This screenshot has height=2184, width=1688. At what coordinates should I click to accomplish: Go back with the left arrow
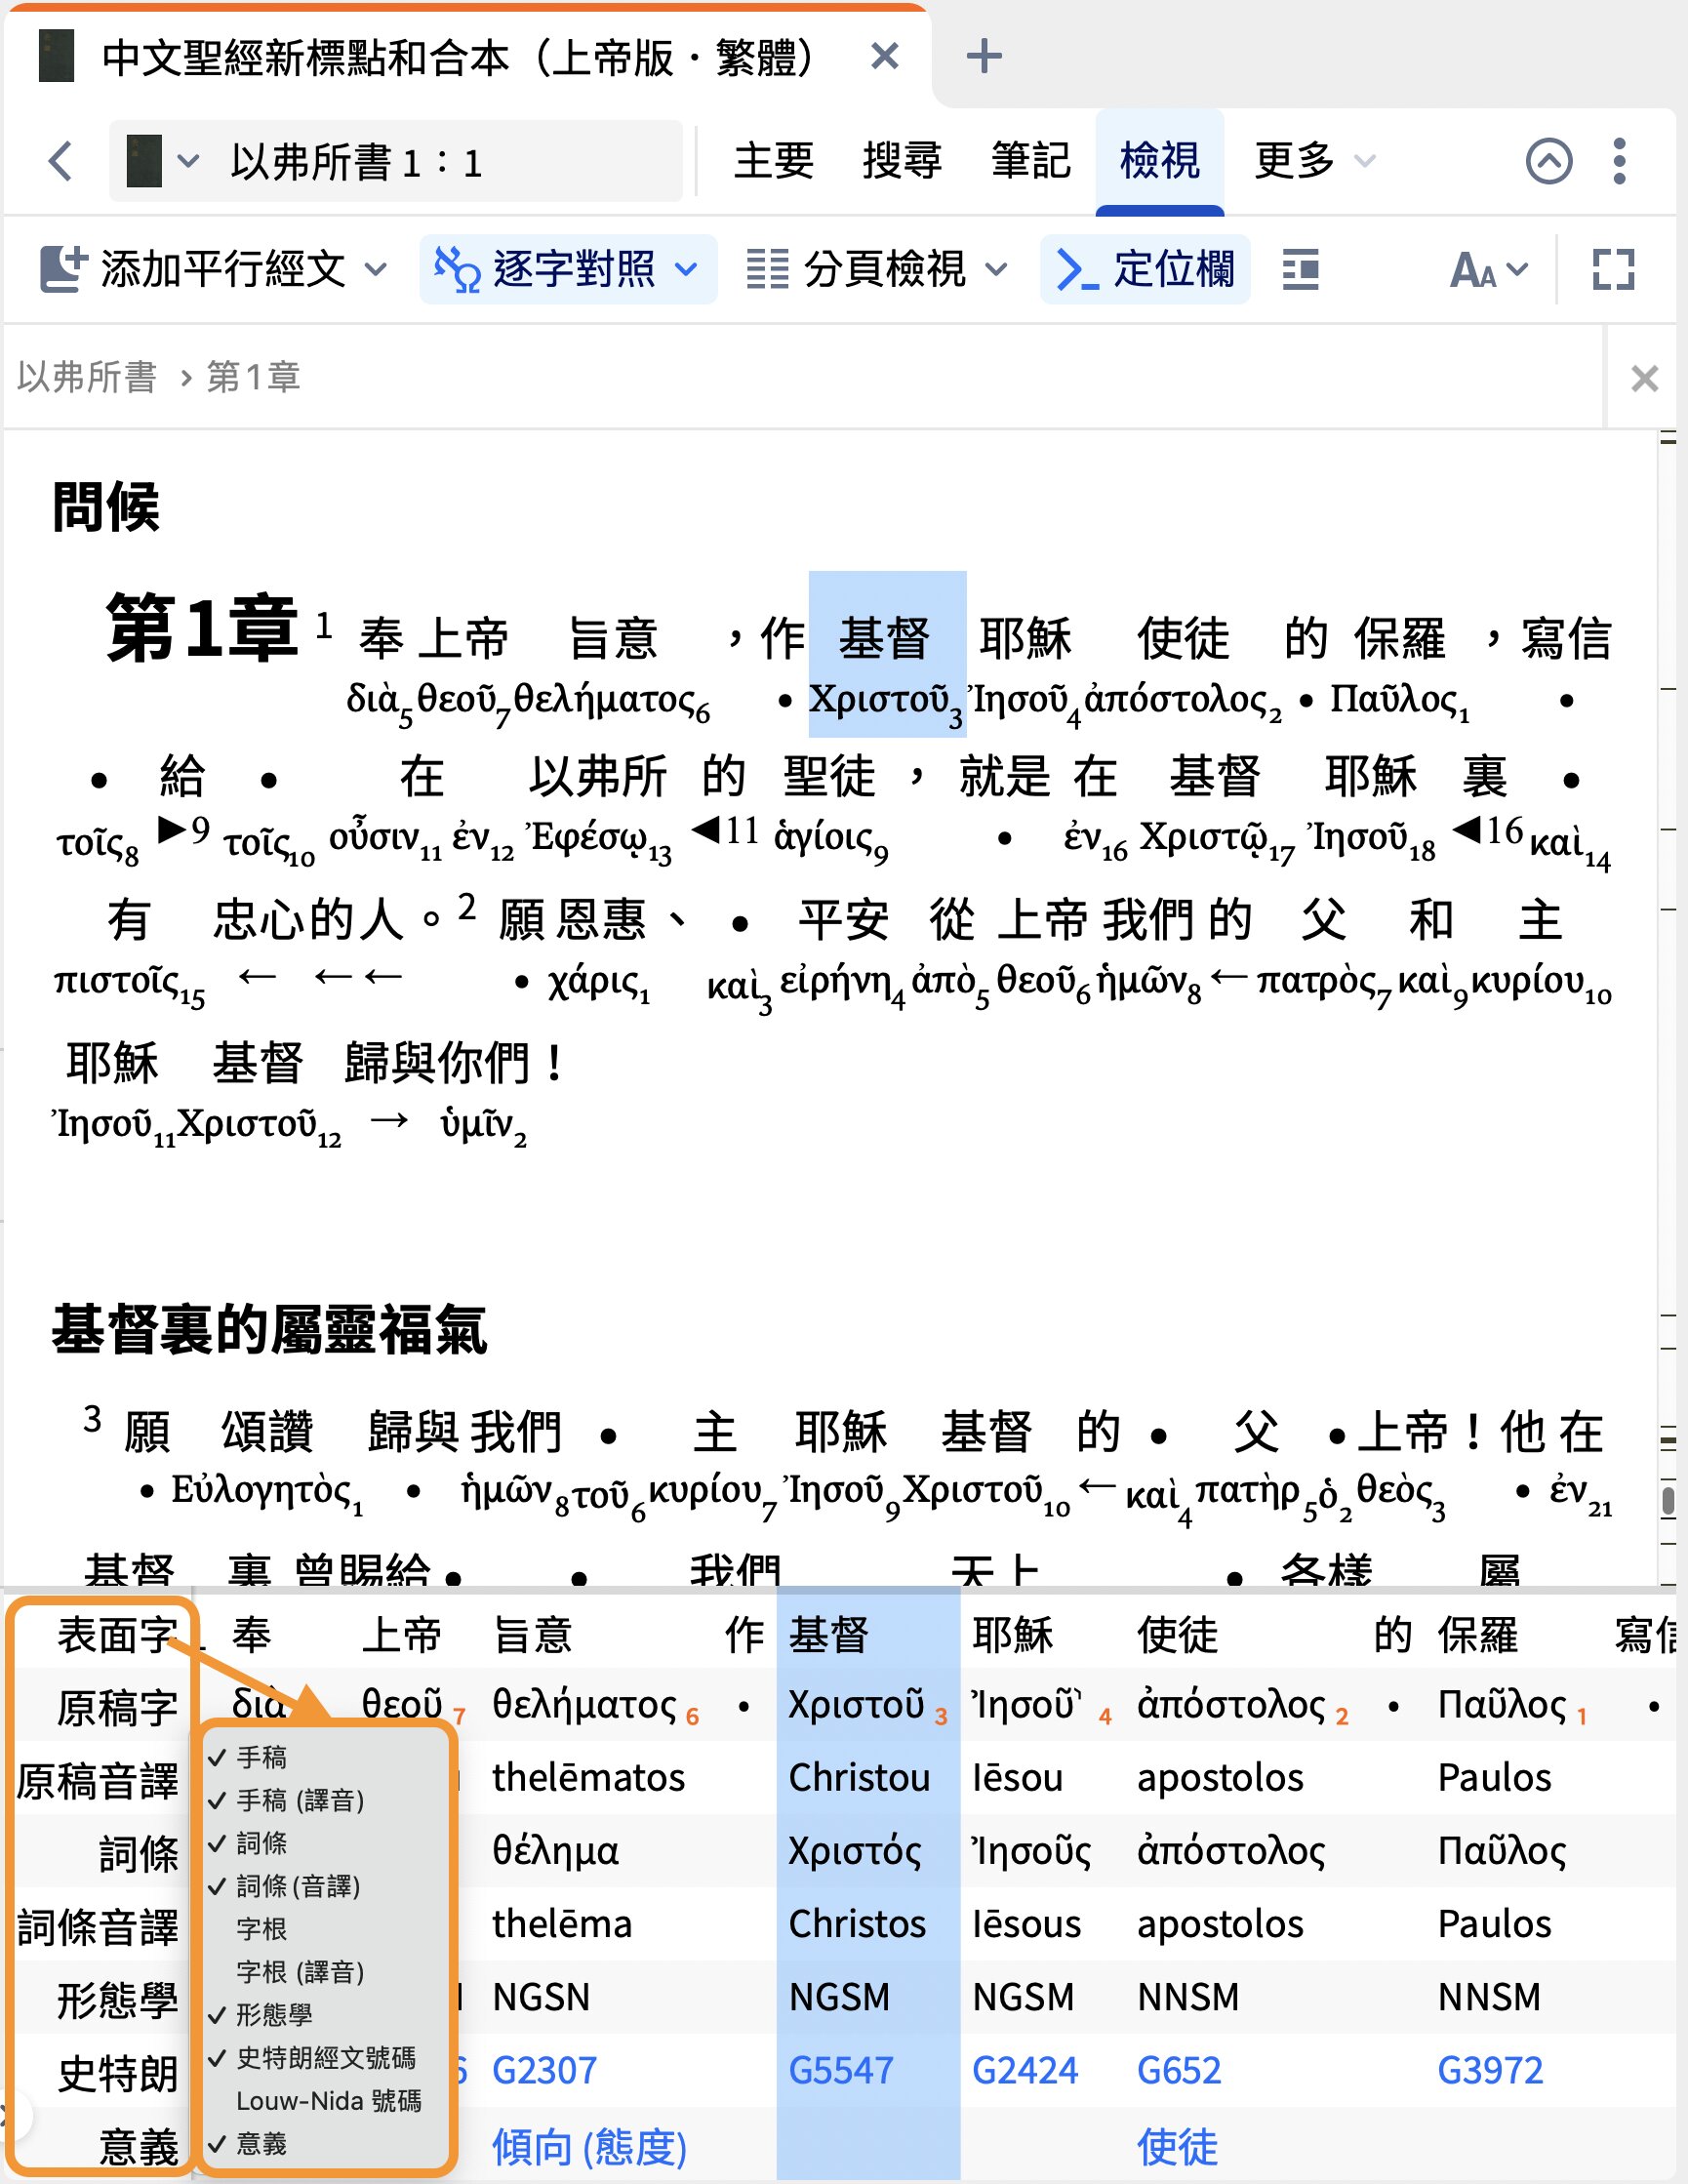61,161
